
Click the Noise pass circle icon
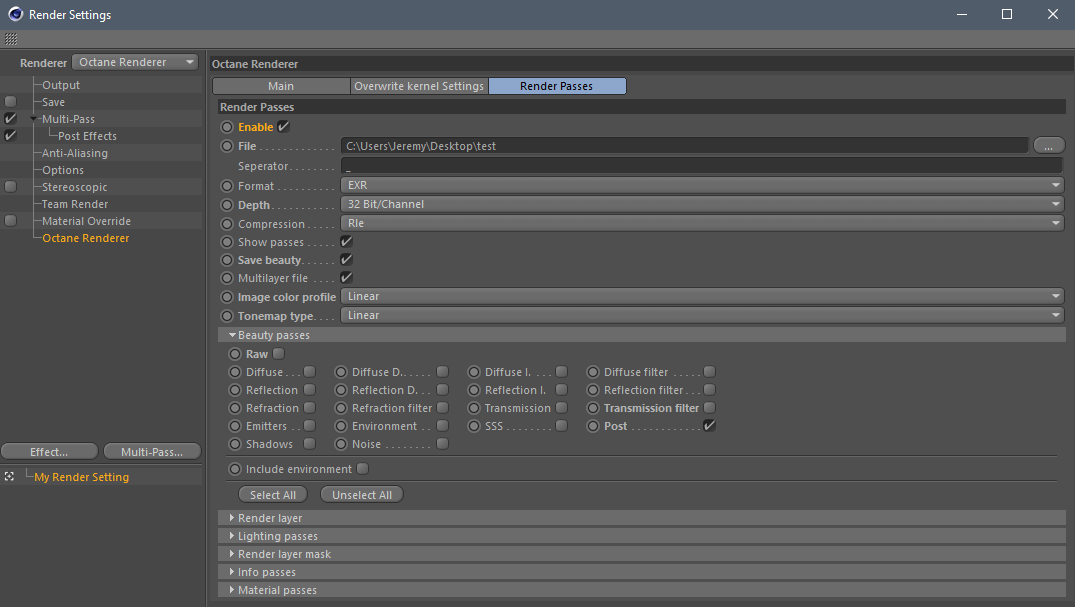[x=341, y=444]
